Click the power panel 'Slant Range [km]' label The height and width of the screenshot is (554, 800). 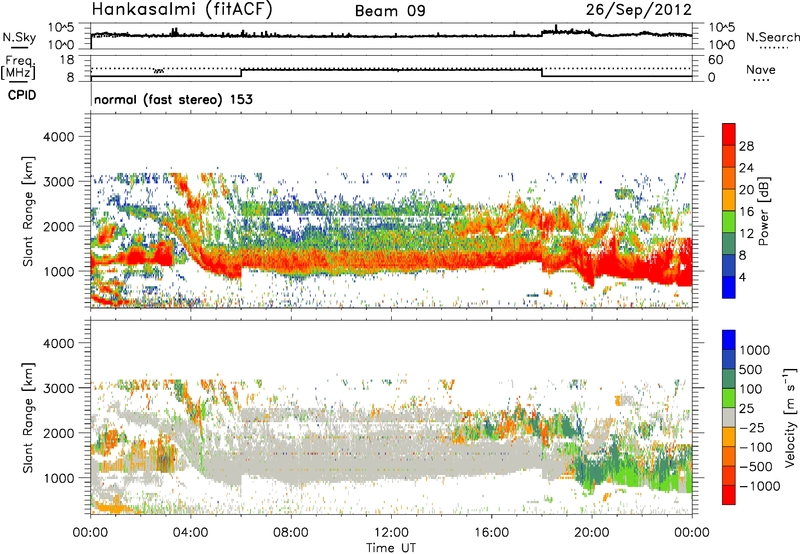(28, 211)
